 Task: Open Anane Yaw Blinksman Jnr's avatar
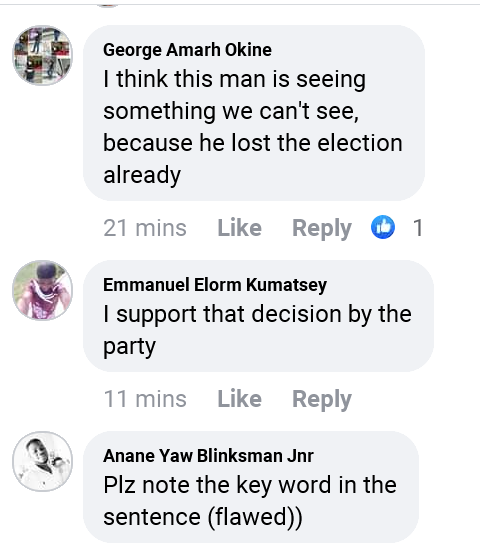tap(43, 461)
